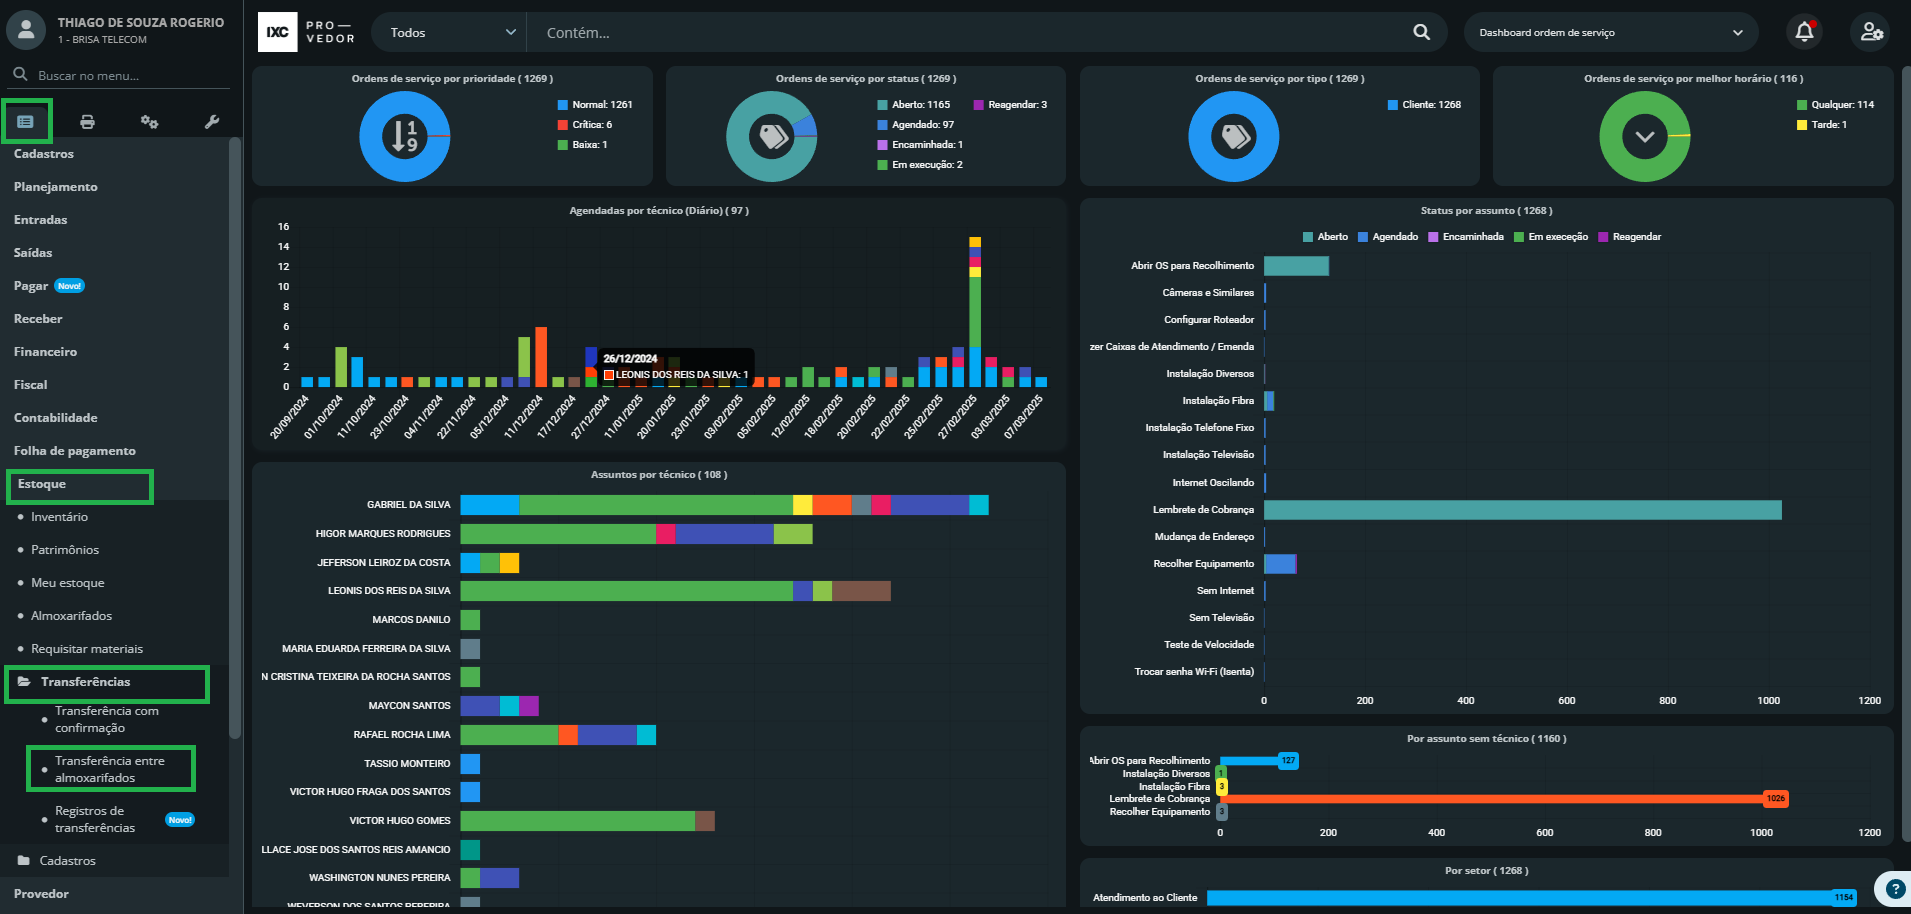Click the Lembrete de Cobrança teal bar
This screenshot has height=914, width=1911.
point(1522,510)
